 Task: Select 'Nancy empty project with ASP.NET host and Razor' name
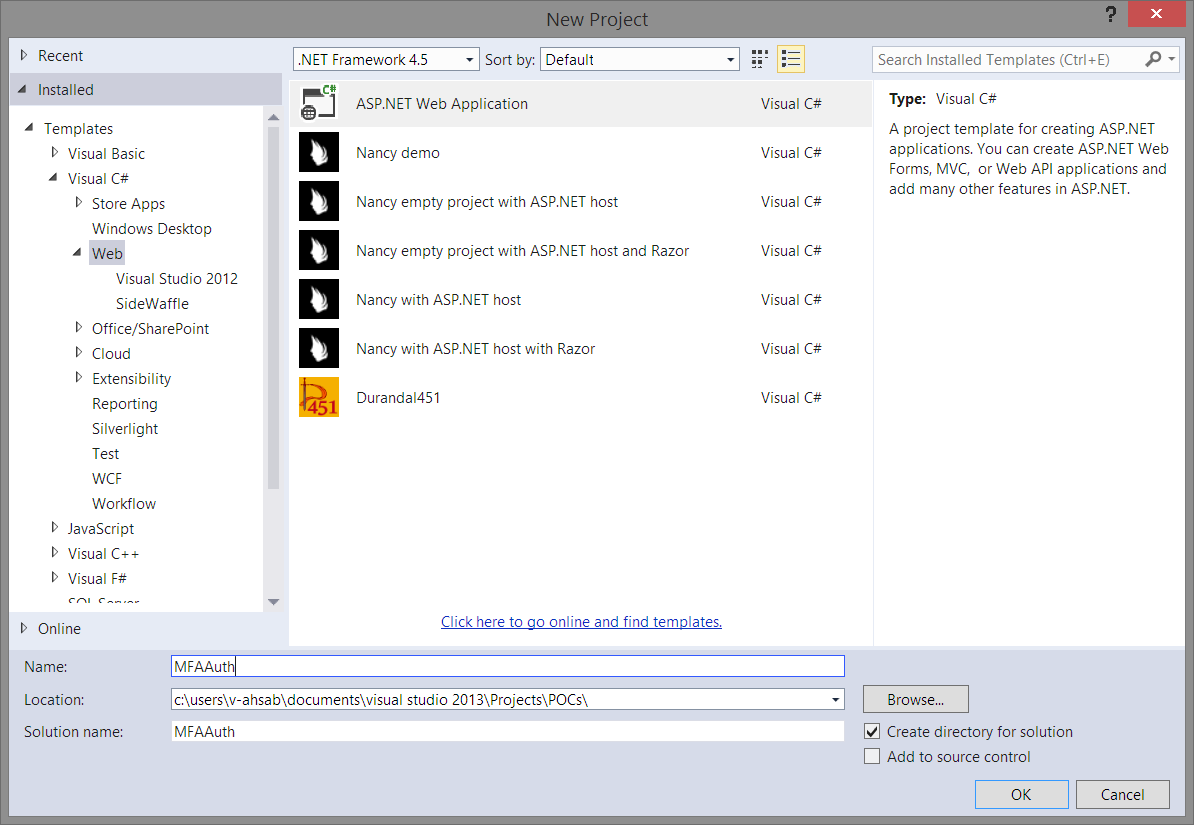[x=522, y=251]
